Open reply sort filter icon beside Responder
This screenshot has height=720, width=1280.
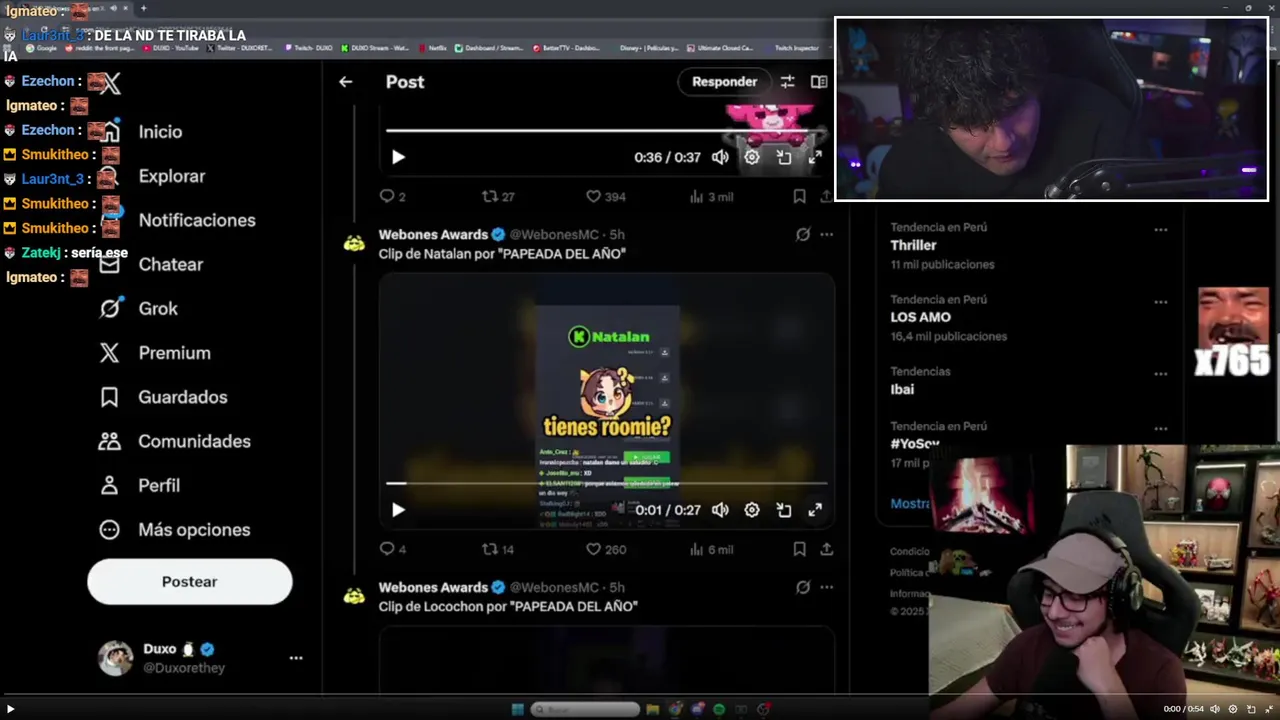(787, 82)
